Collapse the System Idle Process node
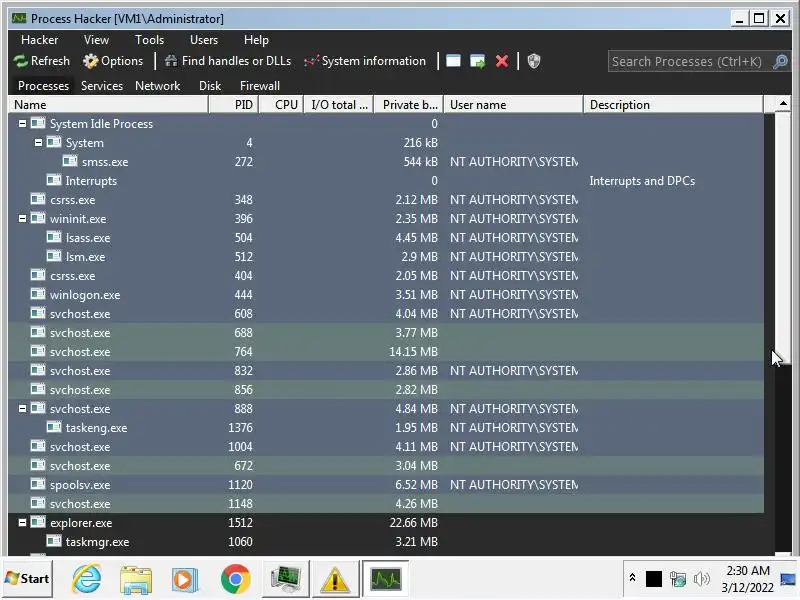 pyautogui.click(x=22, y=123)
